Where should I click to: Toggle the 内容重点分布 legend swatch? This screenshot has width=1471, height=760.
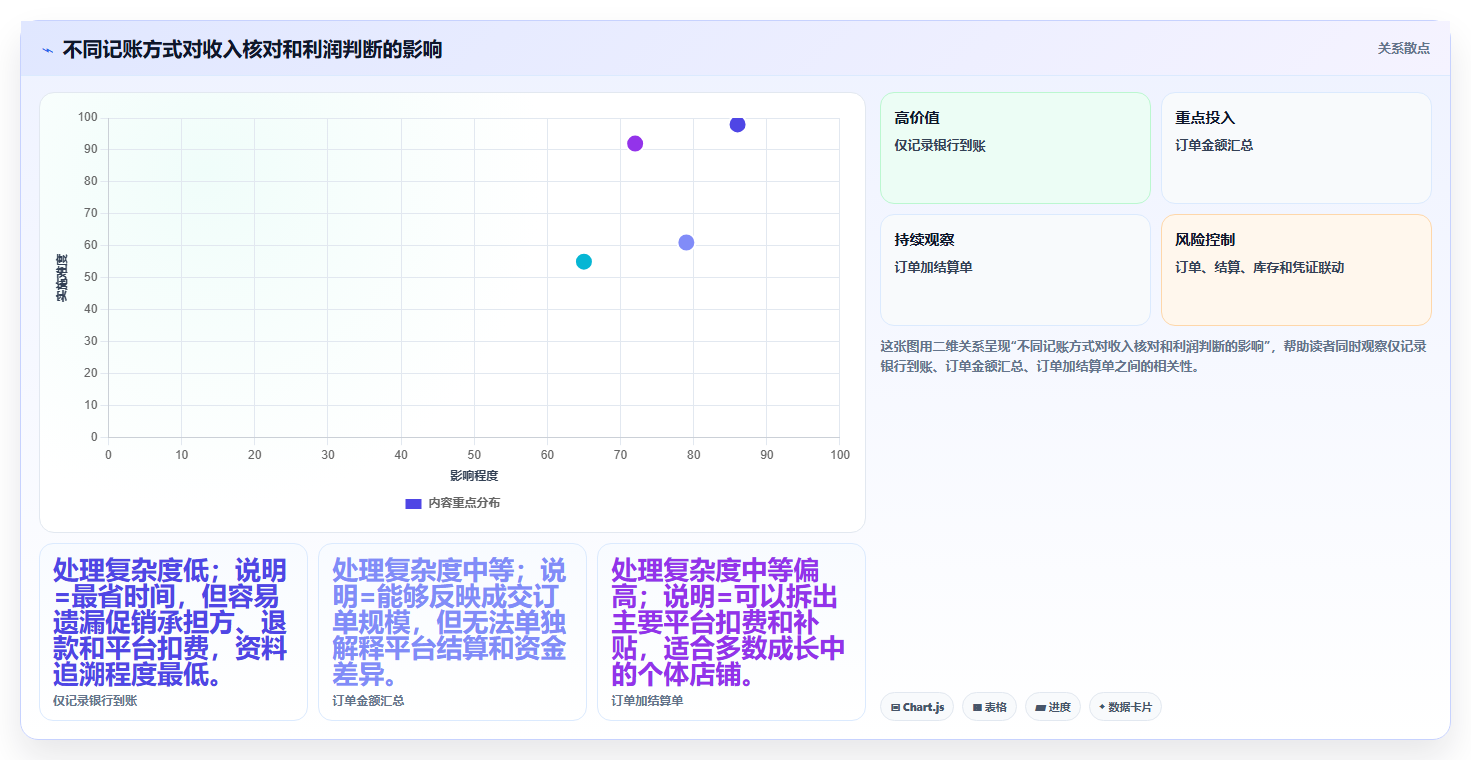pyautogui.click(x=413, y=503)
